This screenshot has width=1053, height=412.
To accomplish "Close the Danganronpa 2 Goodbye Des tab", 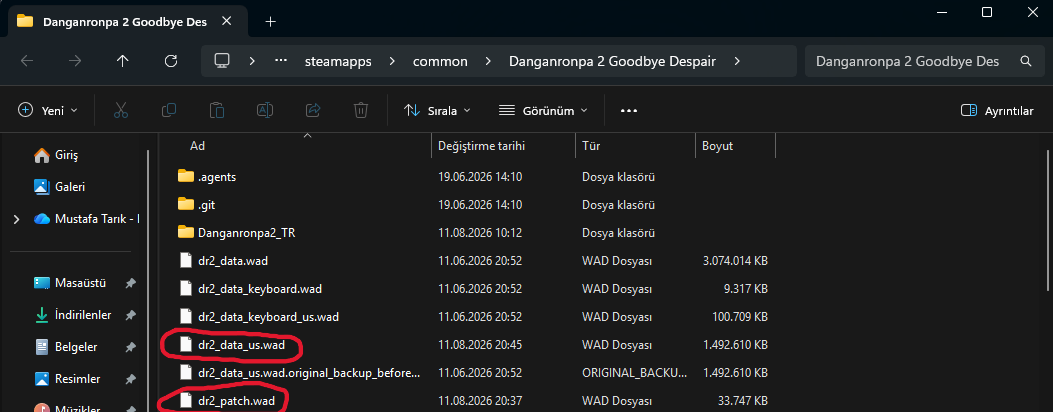I will coord(226,21).
